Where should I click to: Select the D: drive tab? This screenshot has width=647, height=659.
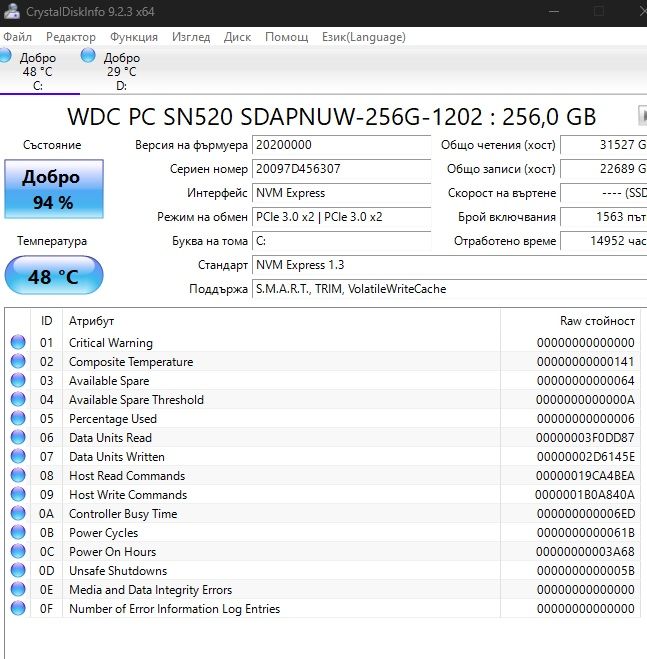click(x=121, y=71)
